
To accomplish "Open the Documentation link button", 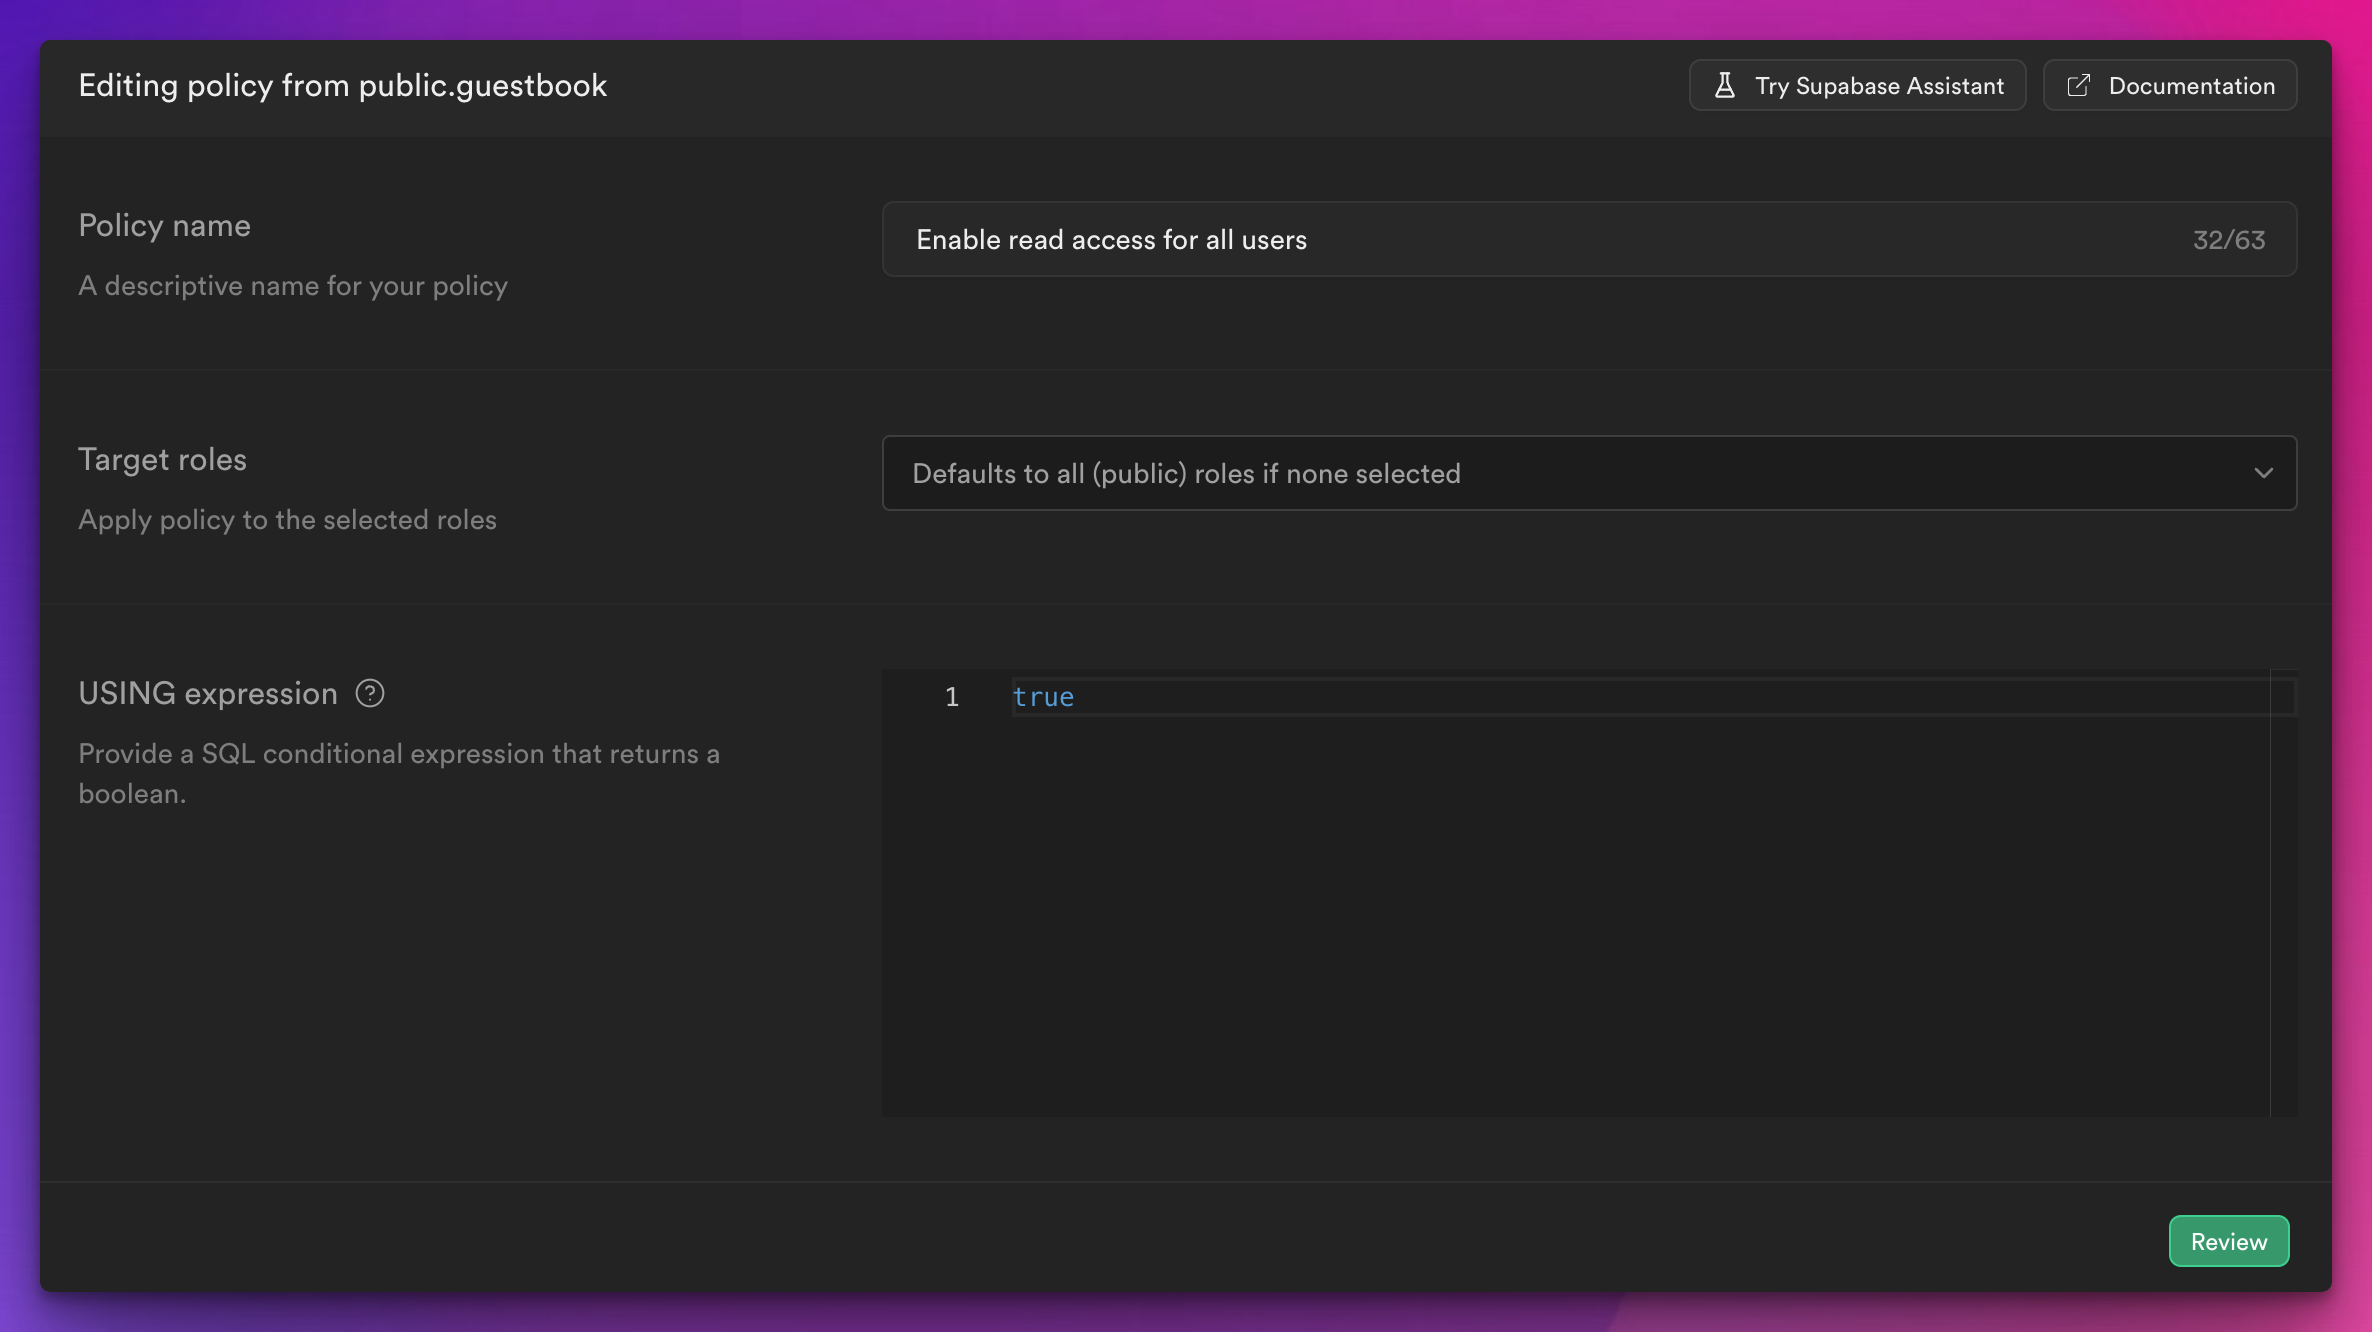I will tap(2169, 86).
